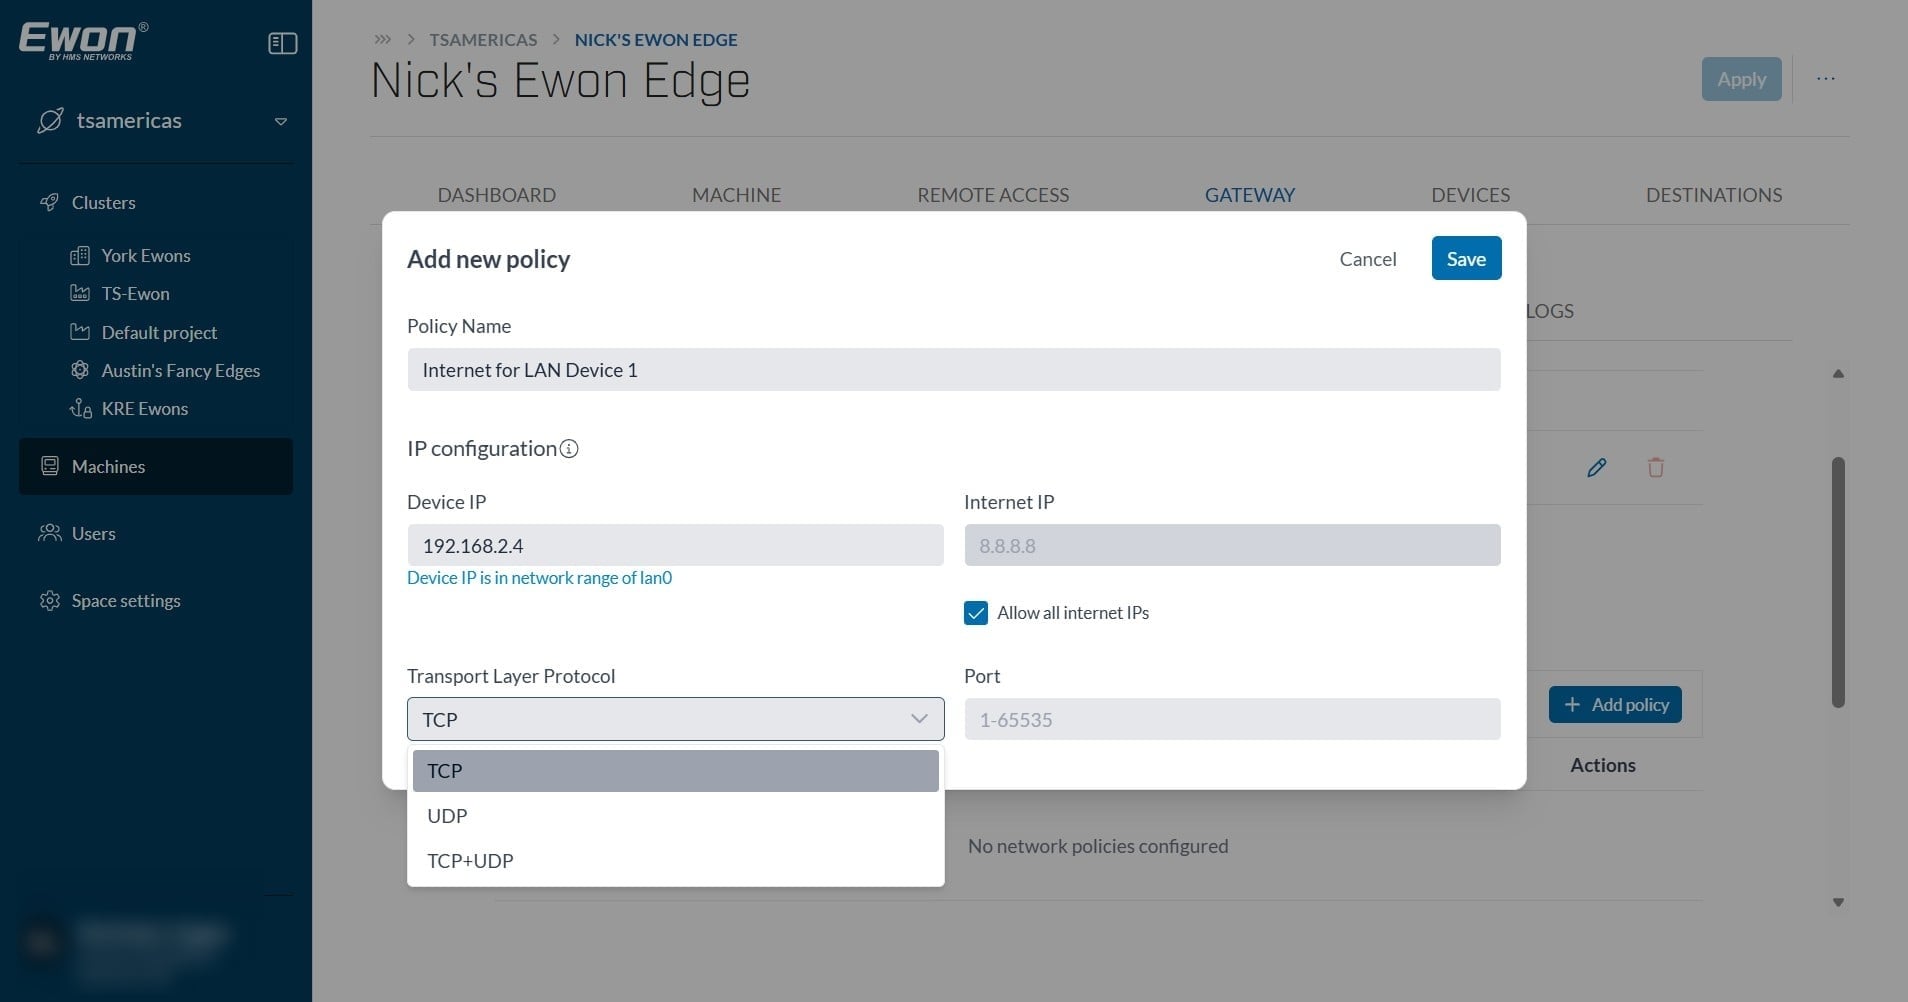
Task: Open York Ewons cluster
Action: point(145,256)
